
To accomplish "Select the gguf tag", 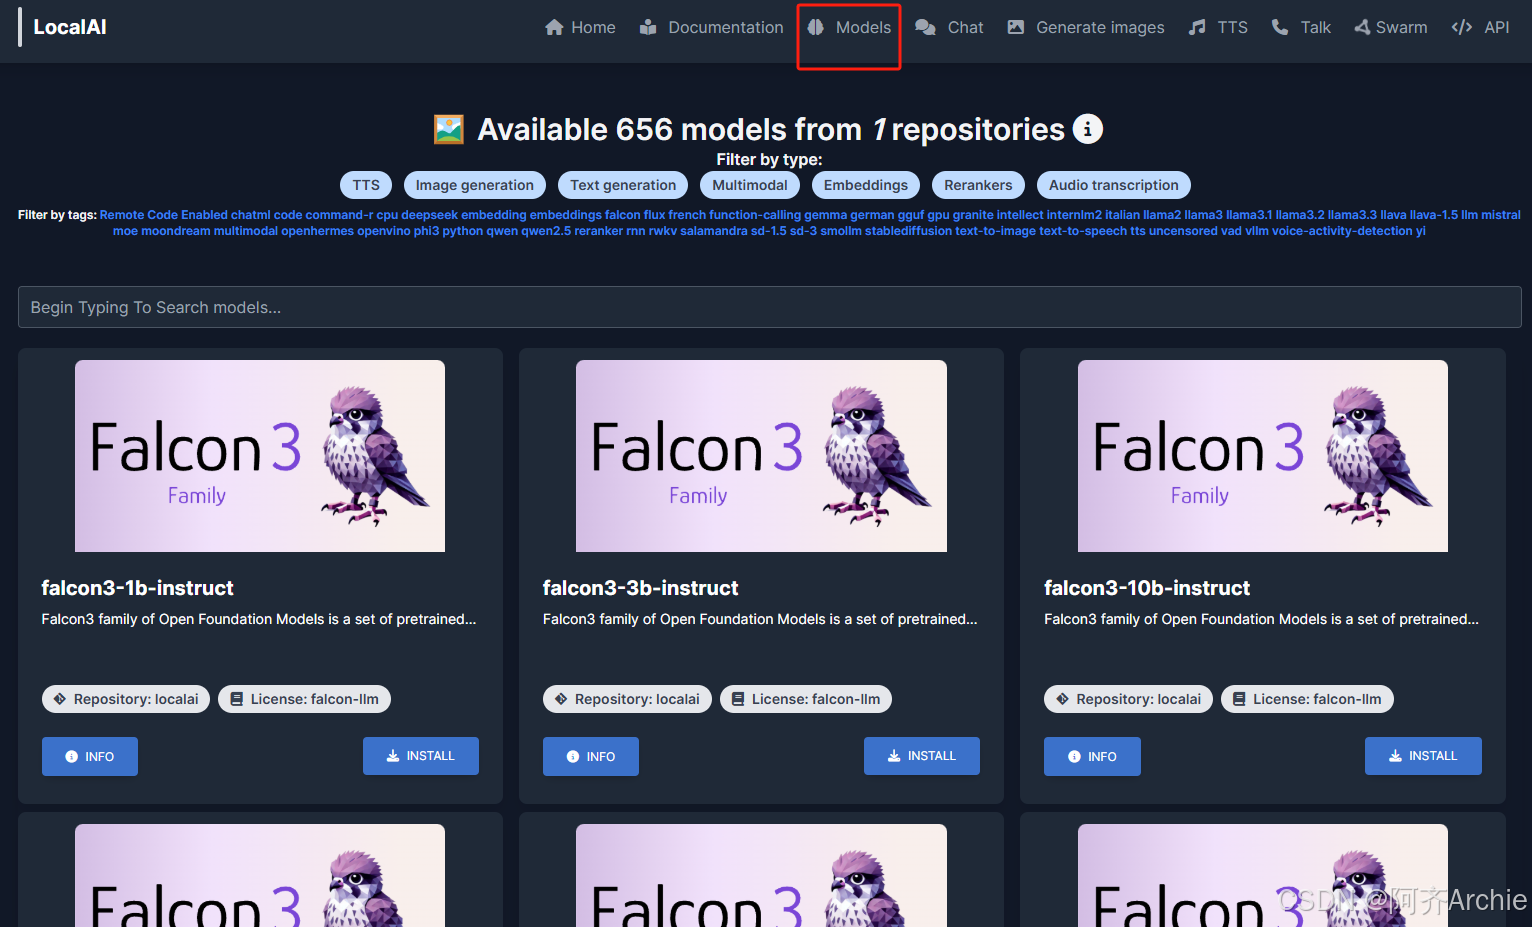I will click(x=911, y=215).
